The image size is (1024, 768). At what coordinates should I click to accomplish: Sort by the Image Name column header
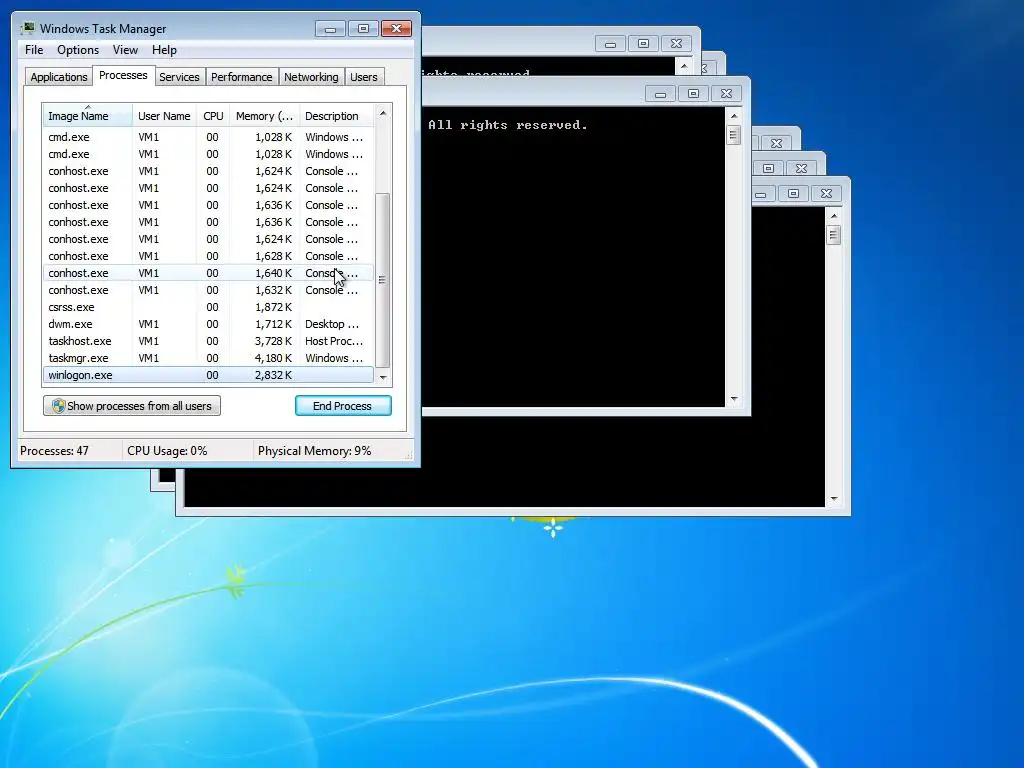(87, 116)
